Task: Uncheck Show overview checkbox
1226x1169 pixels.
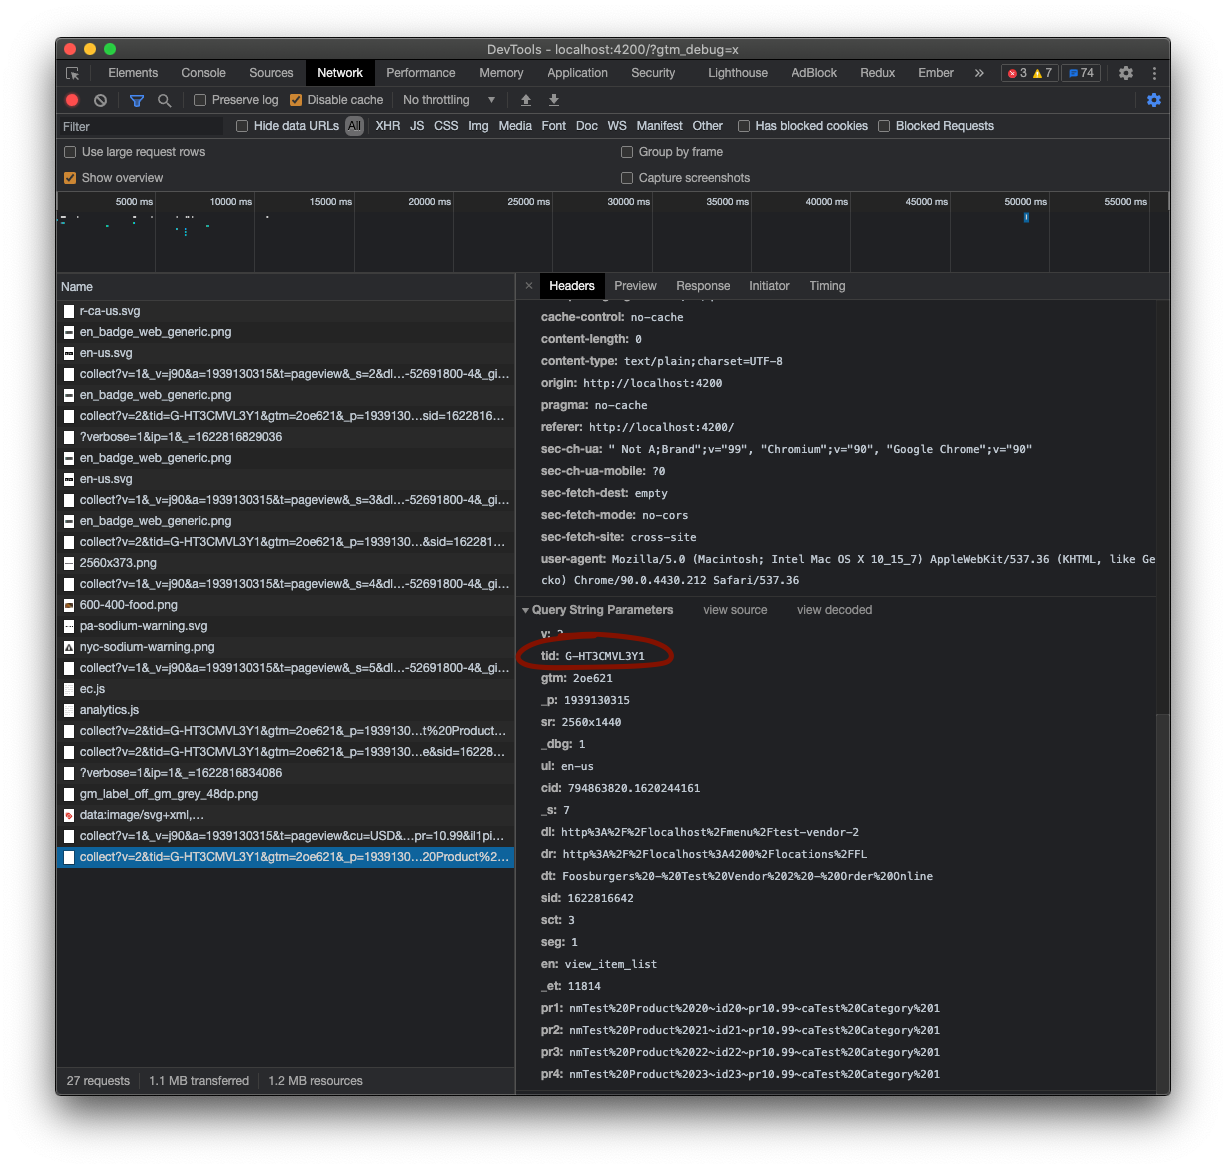Action: point(70,178)
